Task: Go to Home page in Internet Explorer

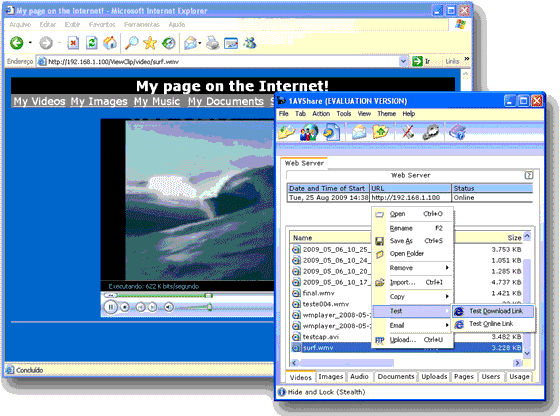Action: click(x=110, y=43)
